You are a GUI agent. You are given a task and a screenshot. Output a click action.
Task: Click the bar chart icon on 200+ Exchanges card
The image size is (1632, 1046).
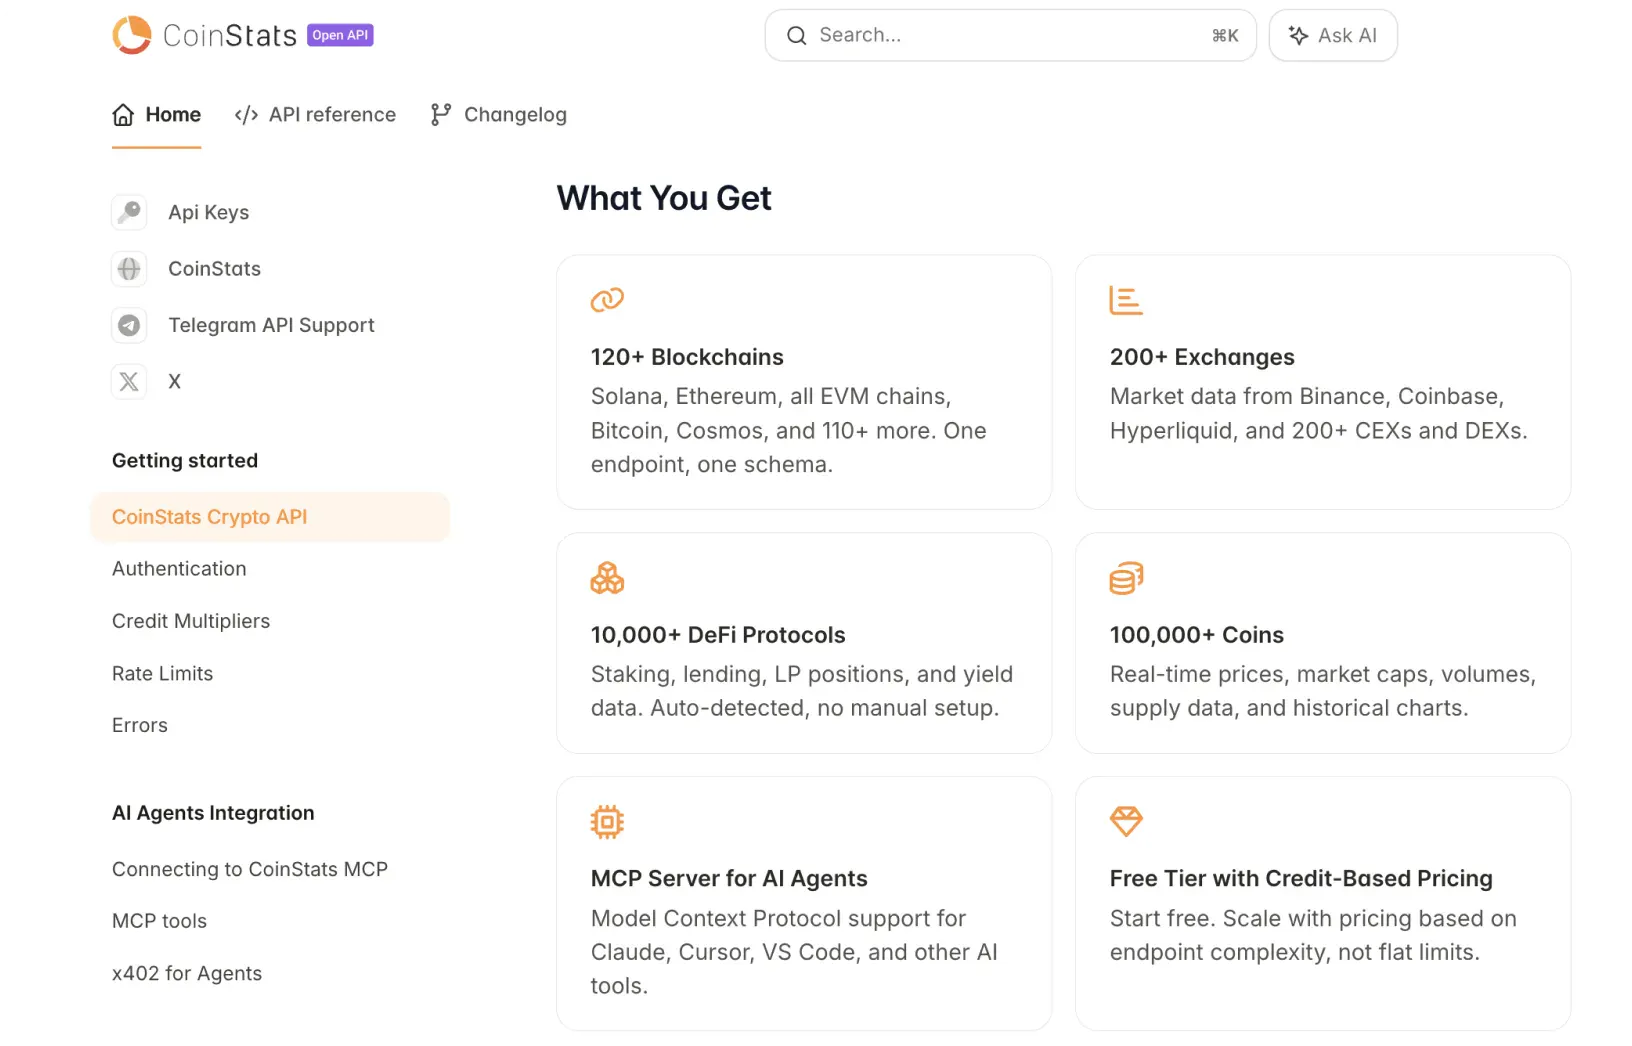pos(1126,299)
